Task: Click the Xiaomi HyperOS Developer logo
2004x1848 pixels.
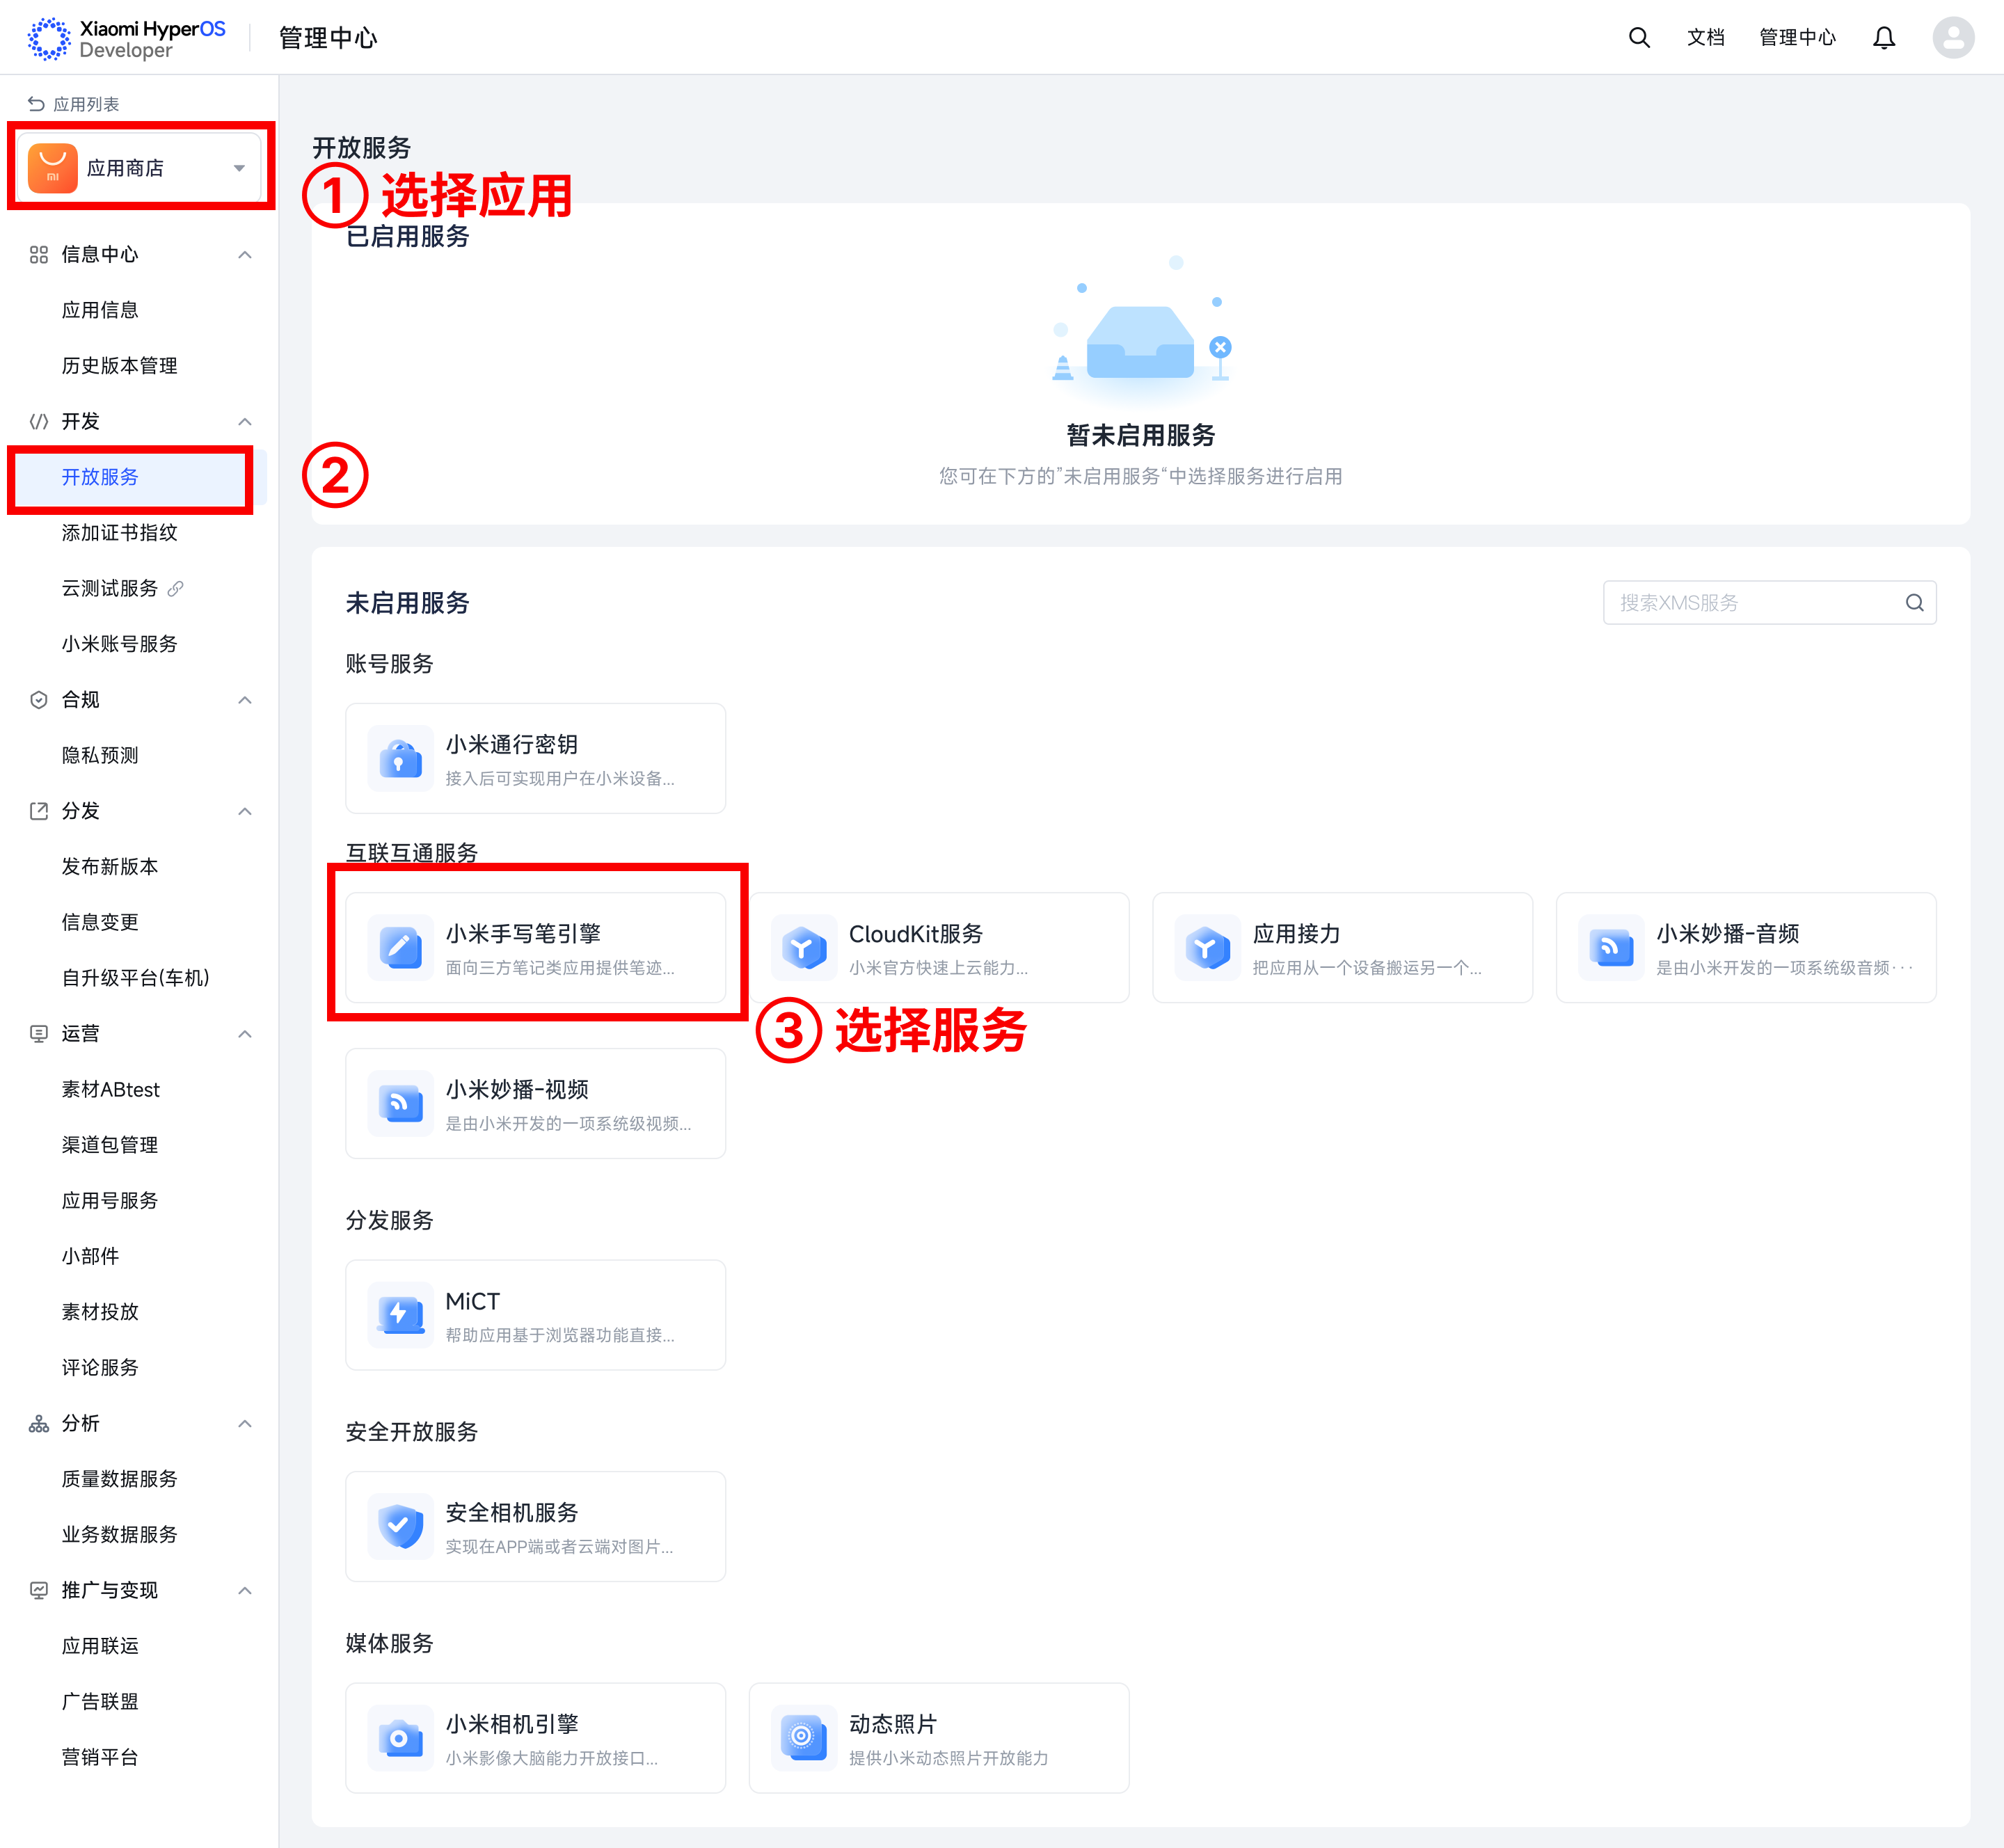Action: coord(126,38)
